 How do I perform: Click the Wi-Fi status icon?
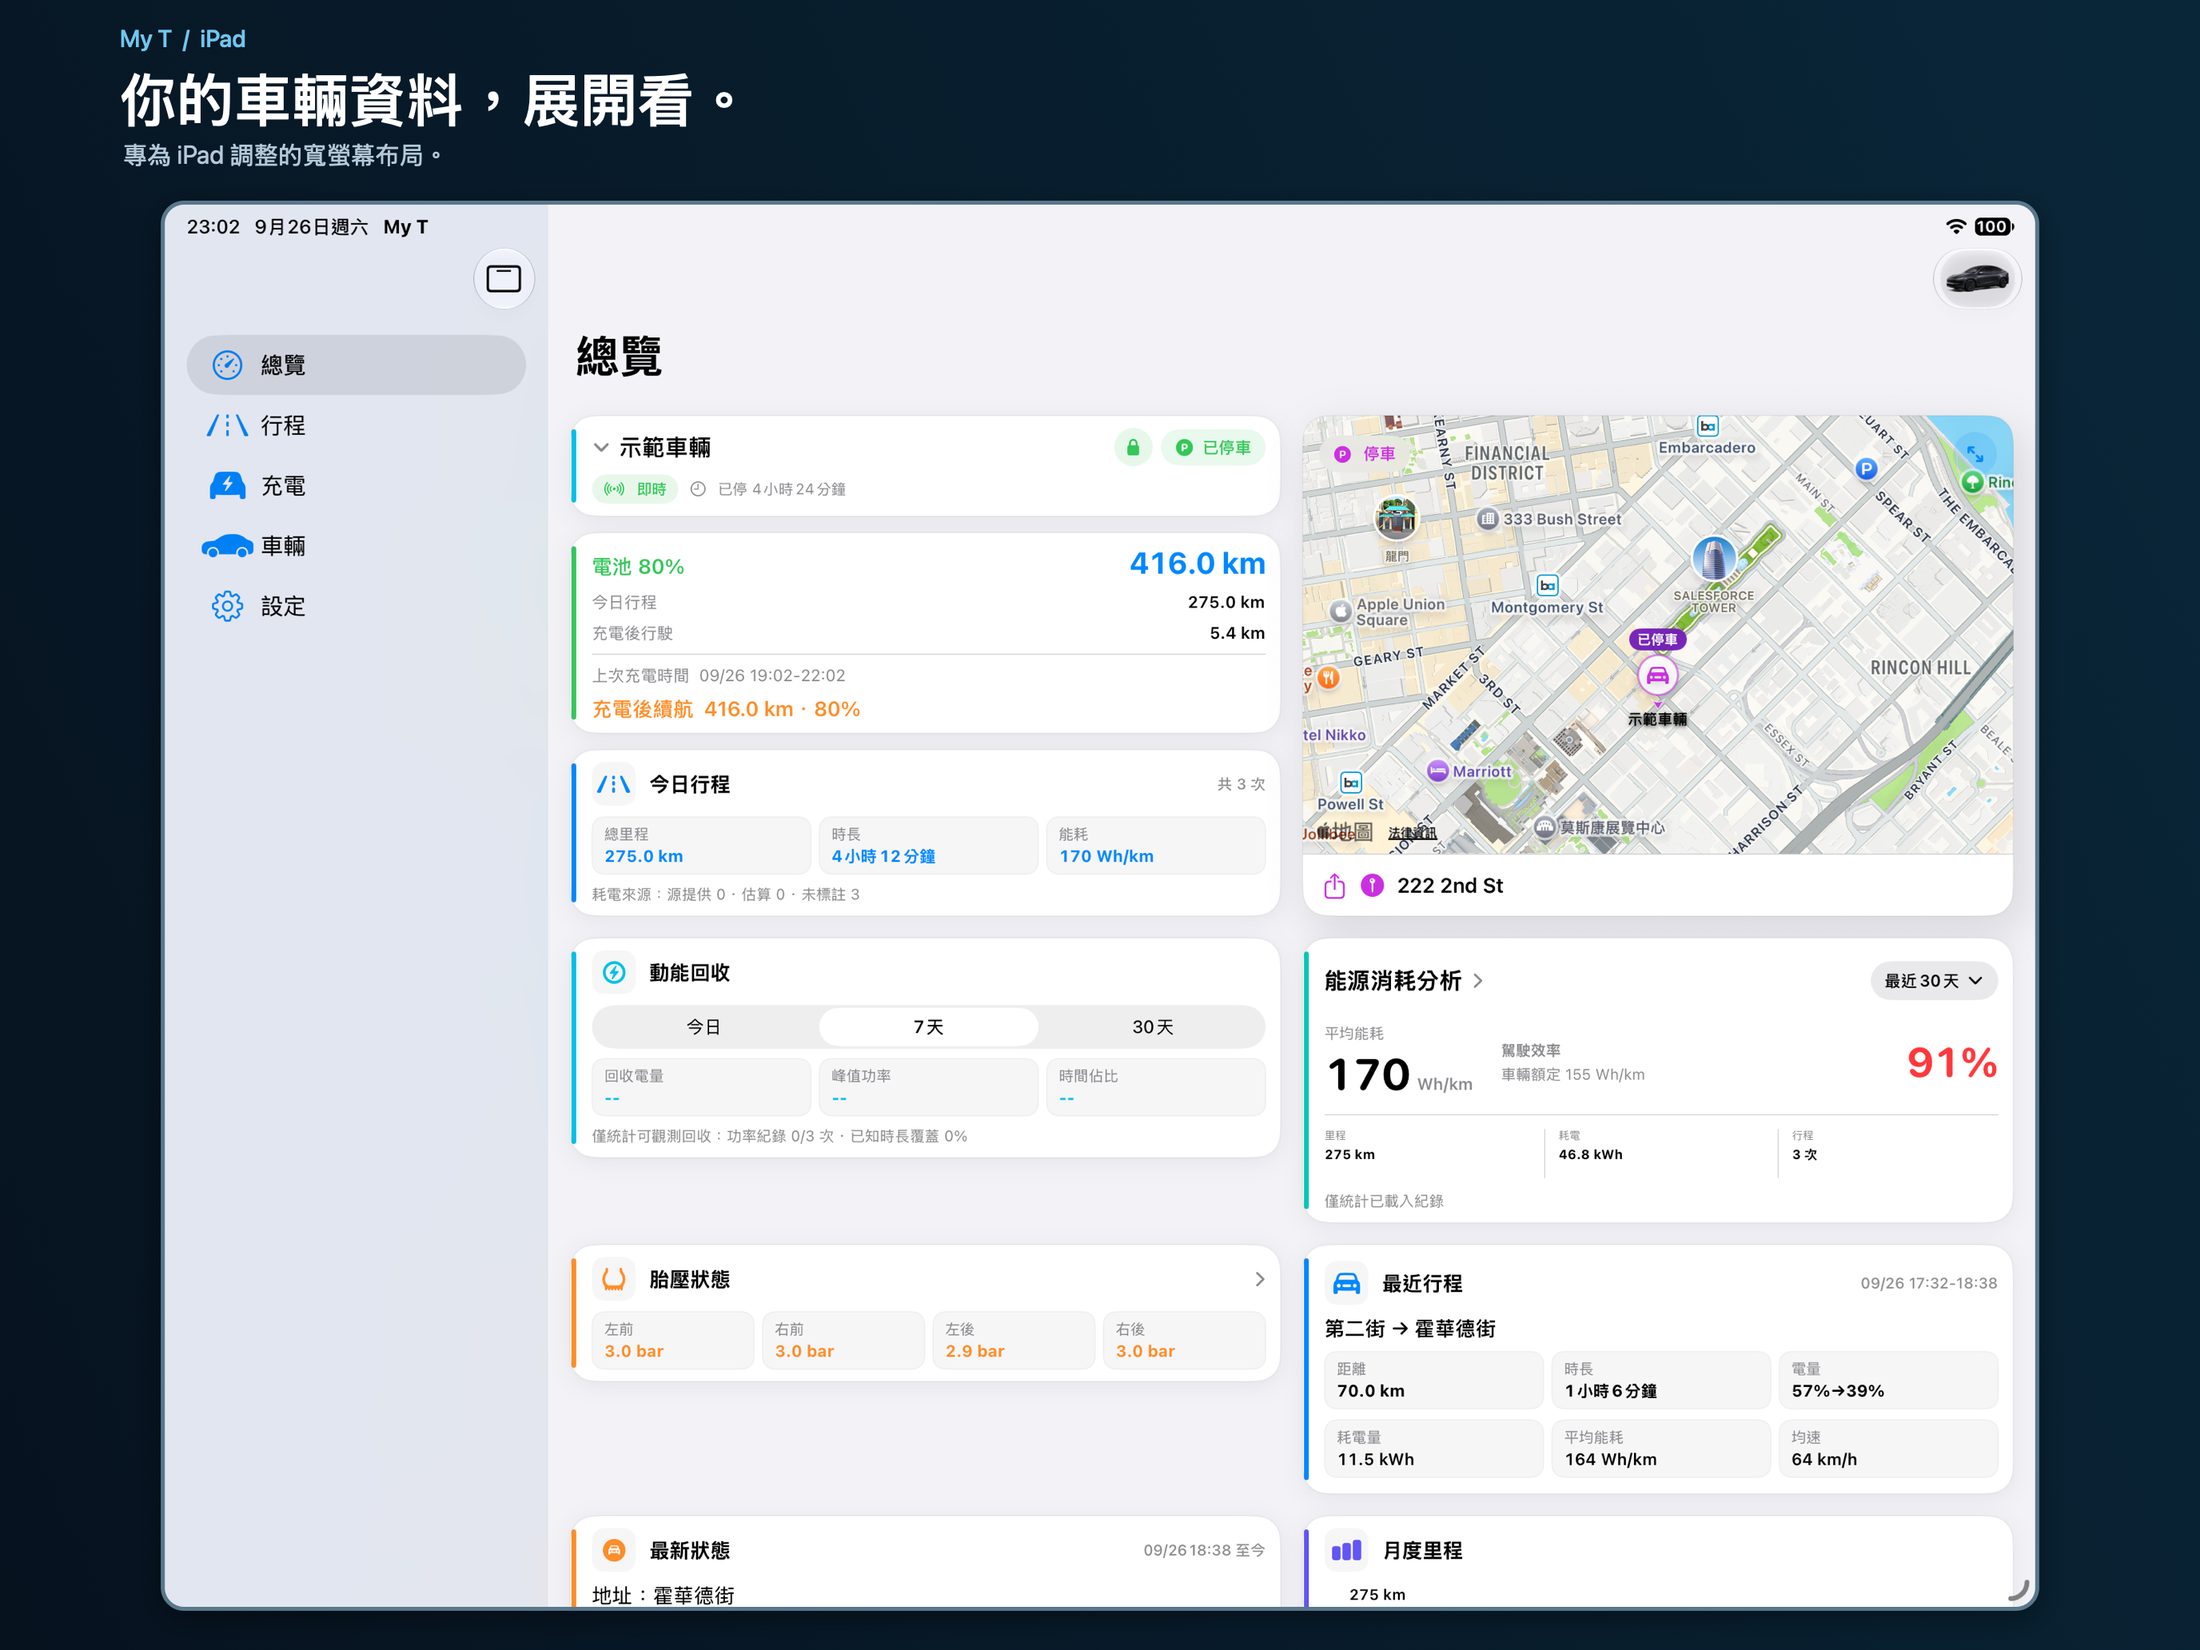[x=1955, y=227]
